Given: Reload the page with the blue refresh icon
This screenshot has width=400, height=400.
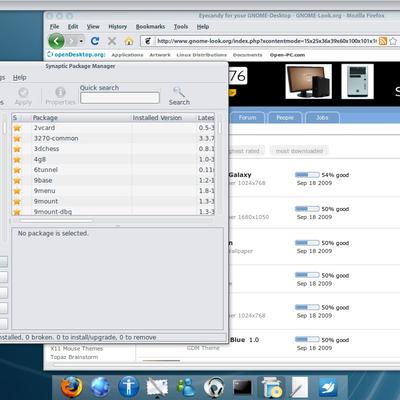Looking at the screenshot, I should click(x=95, y=41).
